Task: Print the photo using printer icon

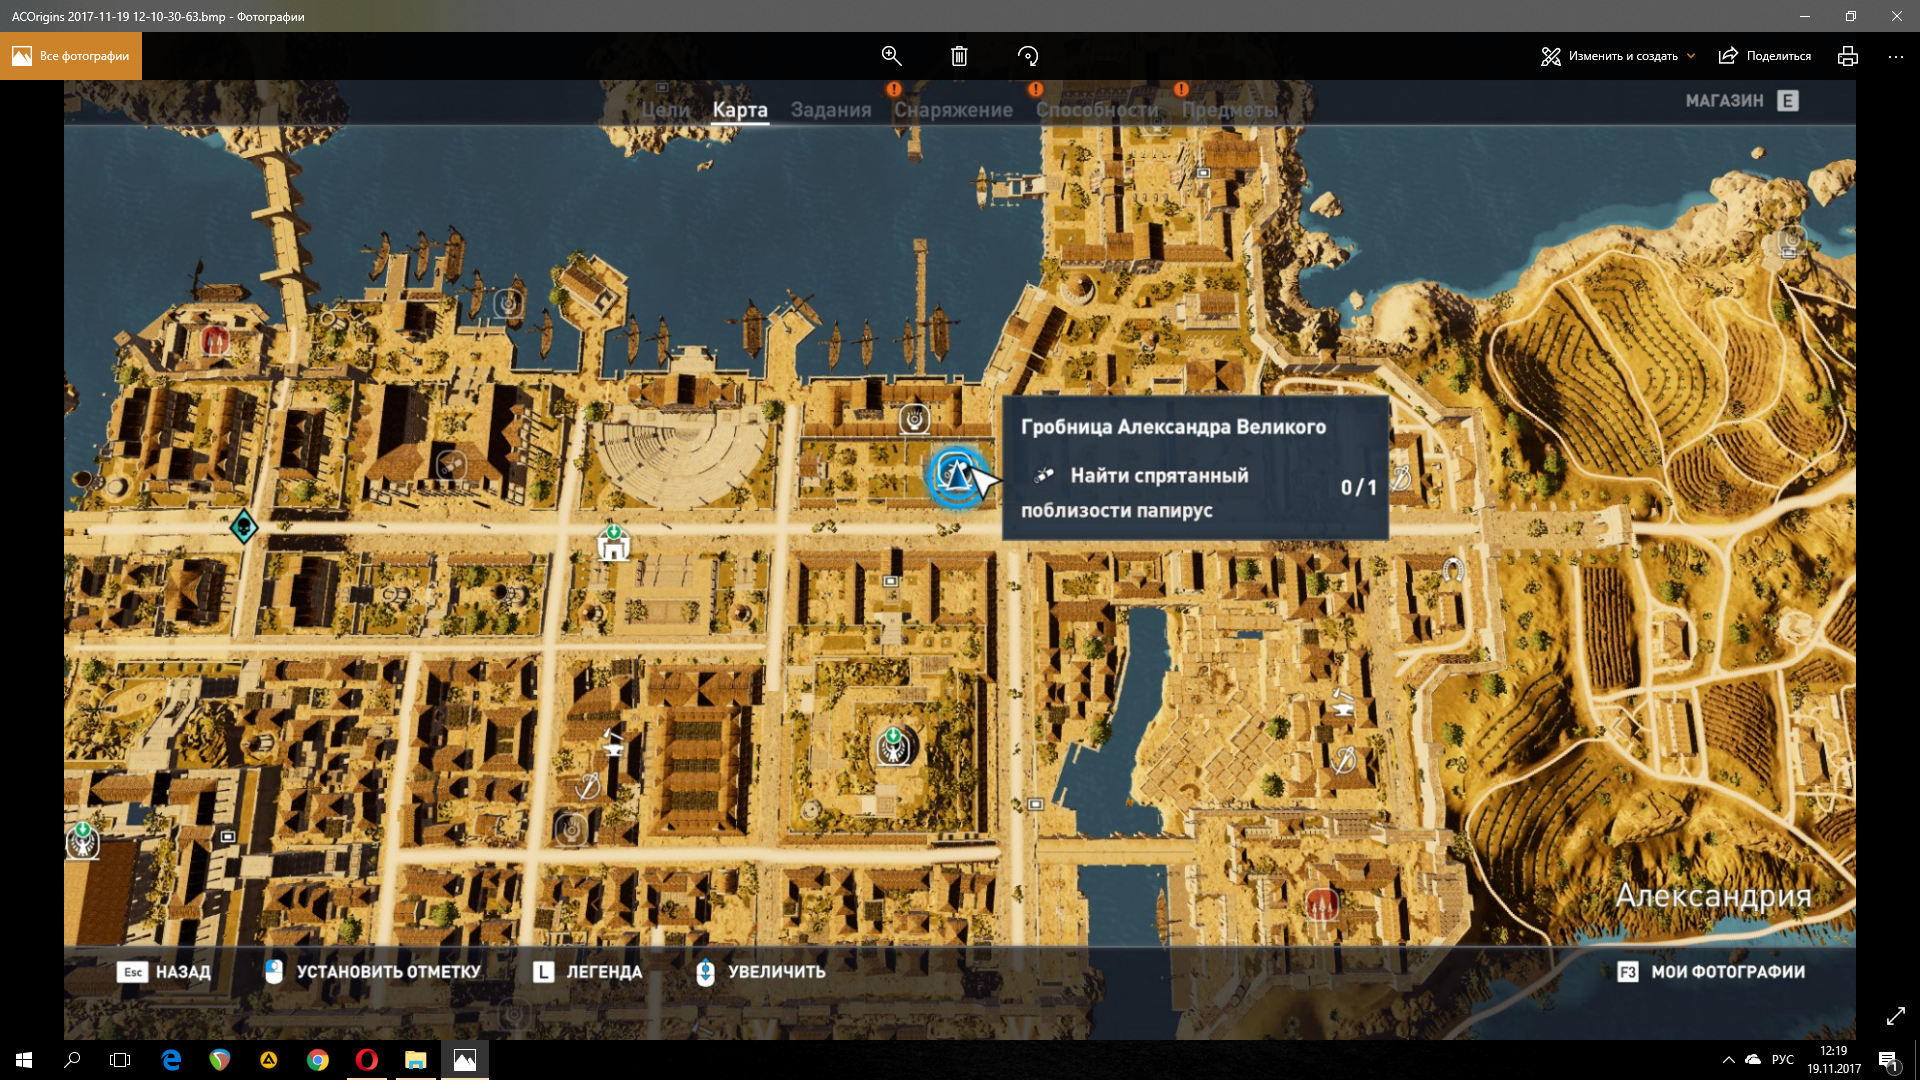Action: (1848, 56)
